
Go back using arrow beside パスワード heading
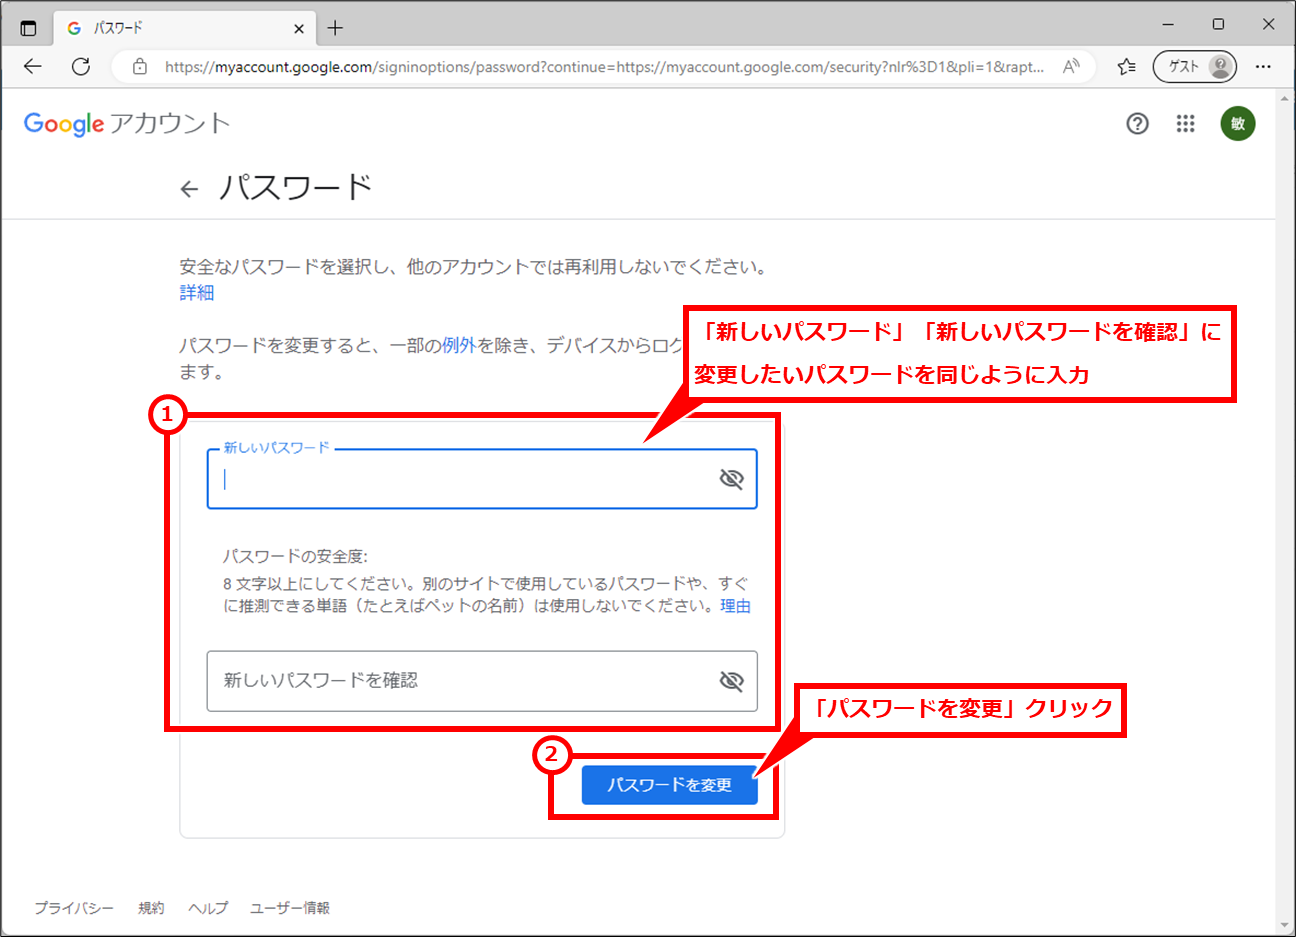(189, 189)
